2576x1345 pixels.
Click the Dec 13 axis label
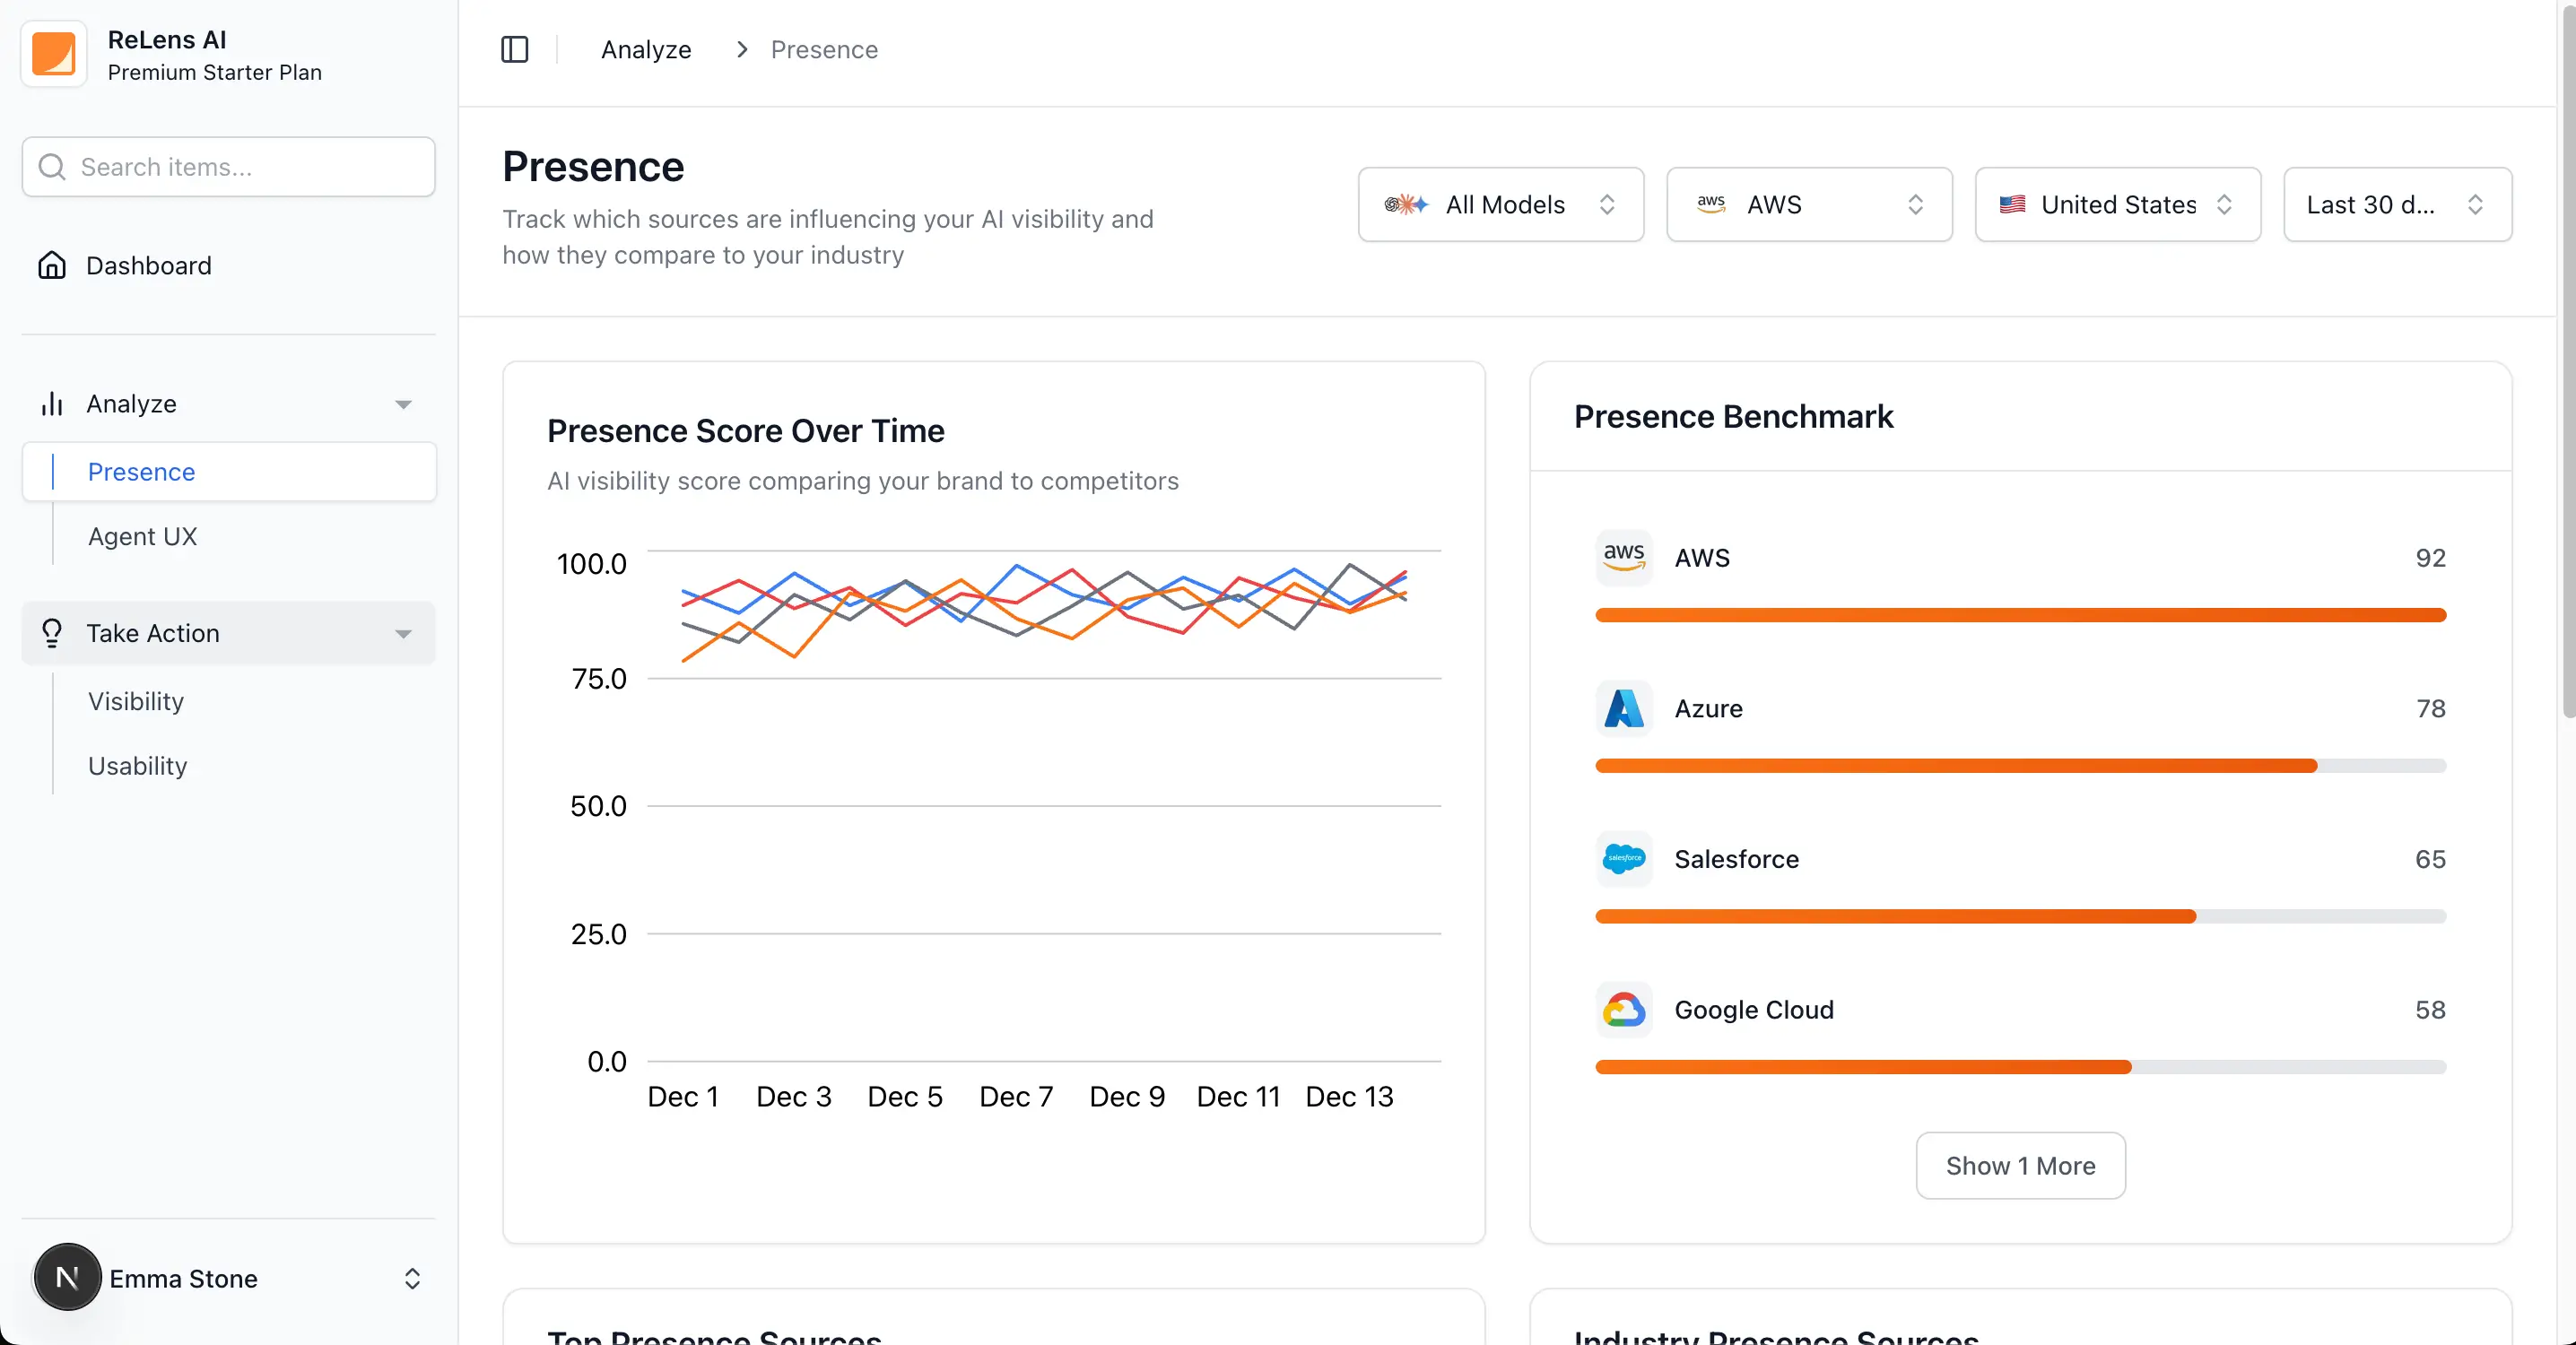(1349, 1096)
